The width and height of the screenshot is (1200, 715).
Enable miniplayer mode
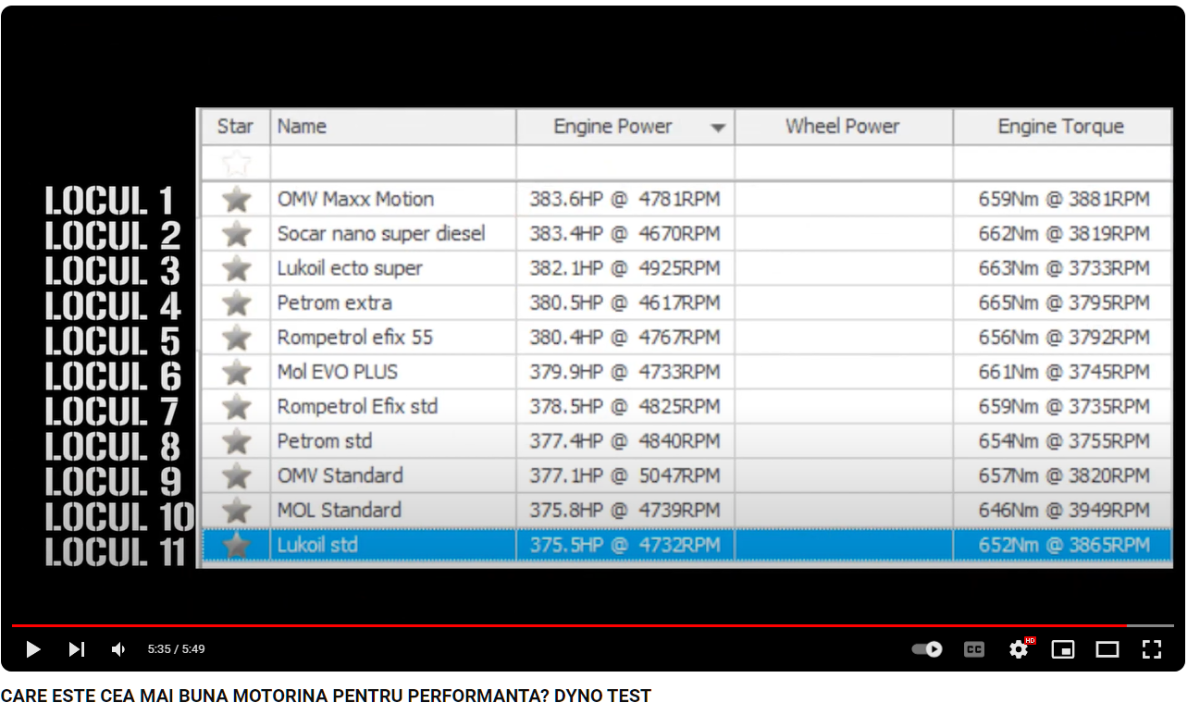1063,650
